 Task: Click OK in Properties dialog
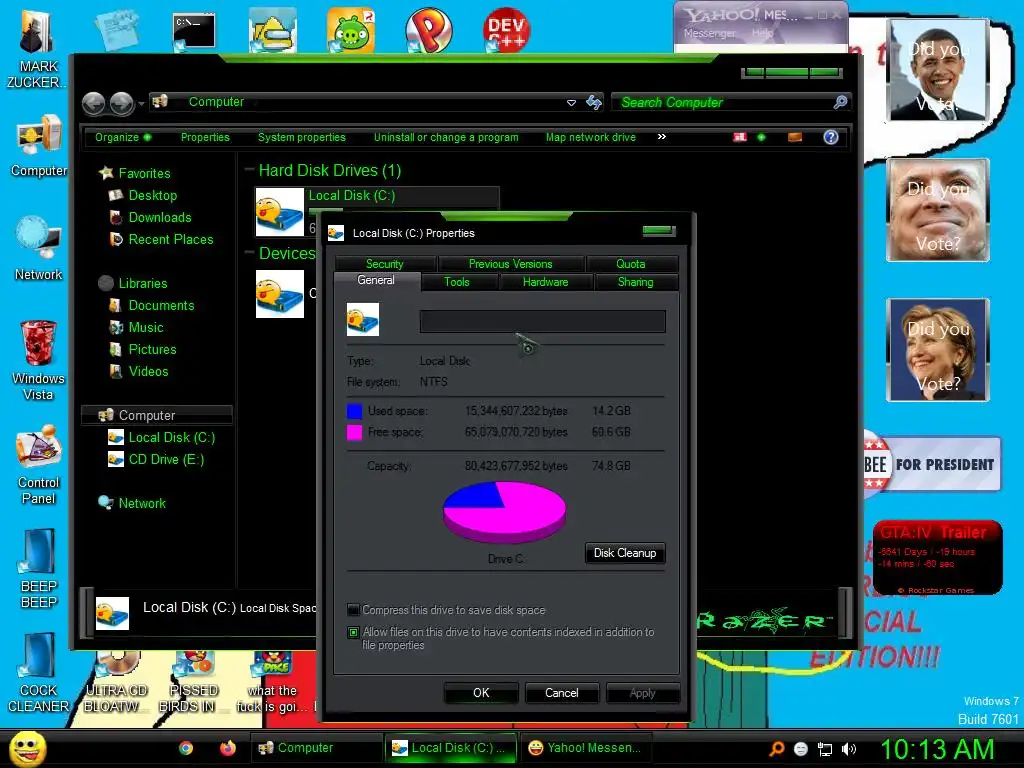pyautogui.click(x=481, y=693)
